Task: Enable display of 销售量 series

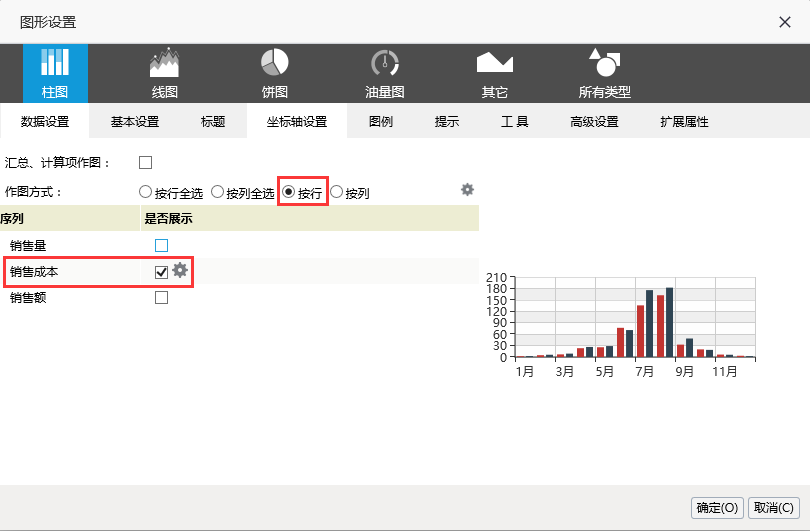Action: coord(162,245)
